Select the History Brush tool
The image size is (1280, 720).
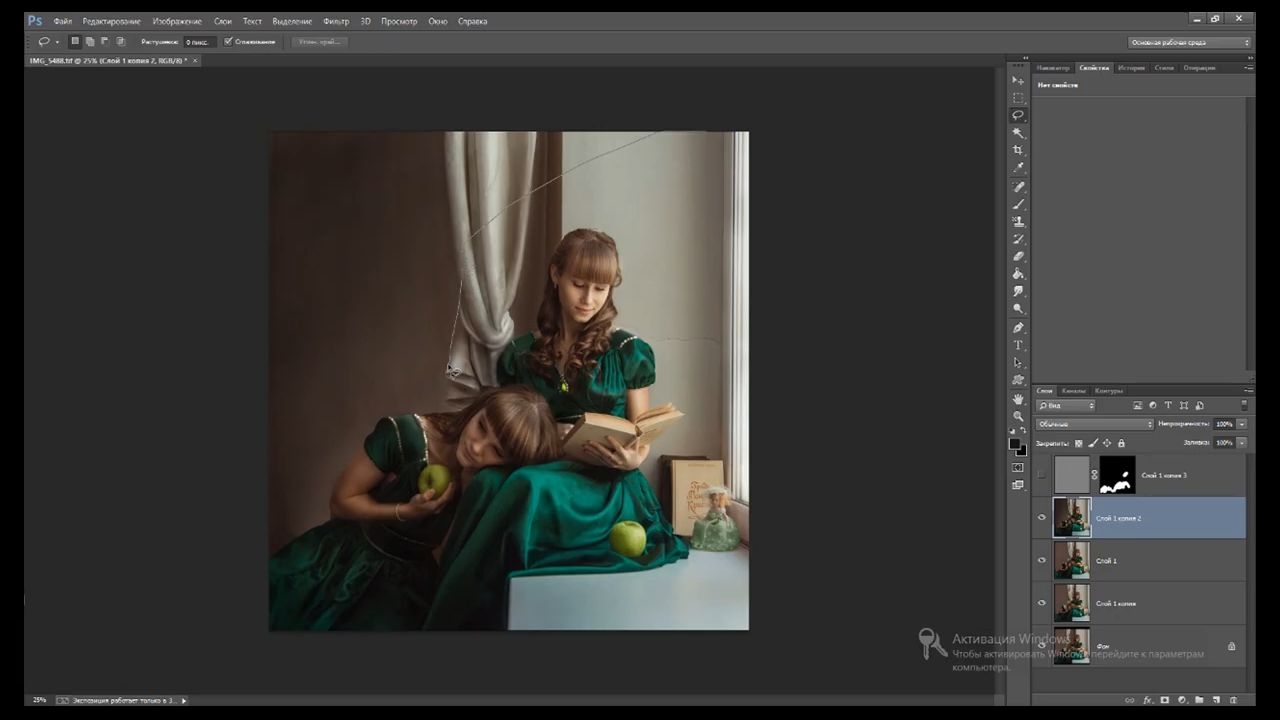pyautogui.click(x=1018, y=239)
